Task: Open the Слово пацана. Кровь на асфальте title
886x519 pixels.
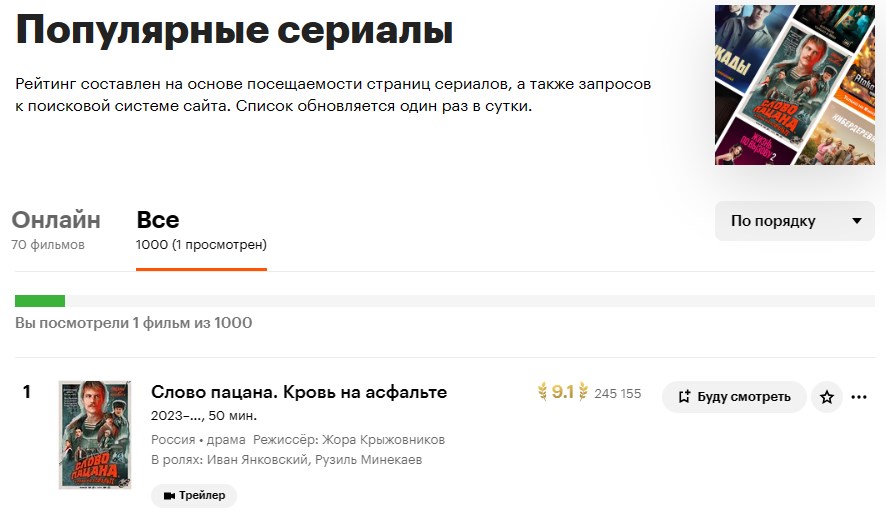Action: pyautogui.click(x=299, y=392)
